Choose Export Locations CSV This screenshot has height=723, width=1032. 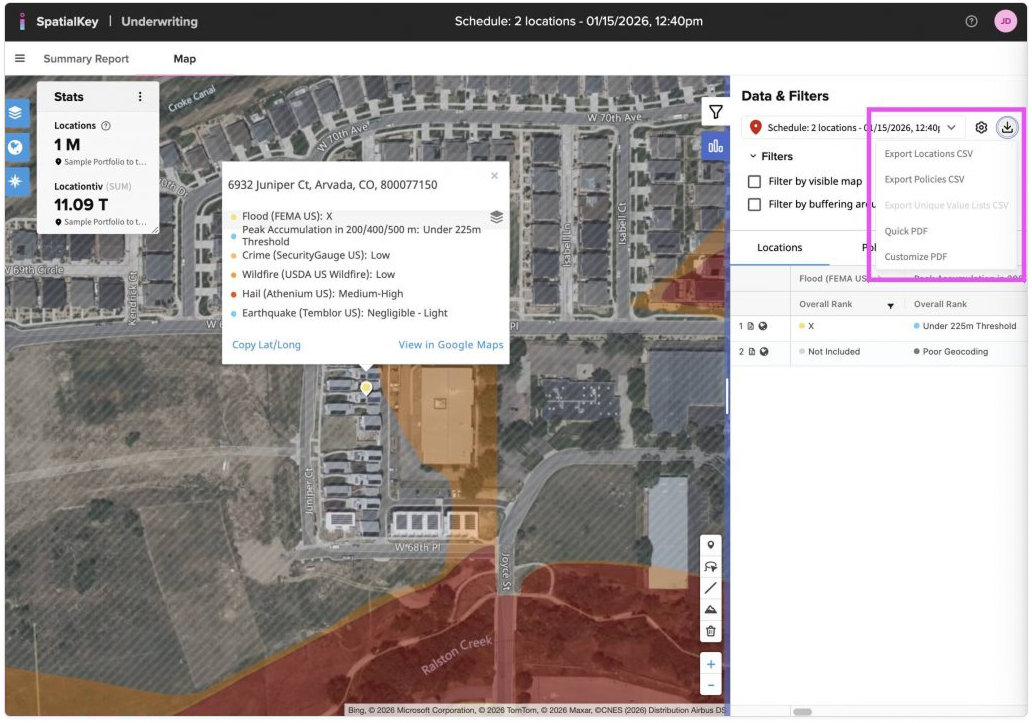pos(928,154)
